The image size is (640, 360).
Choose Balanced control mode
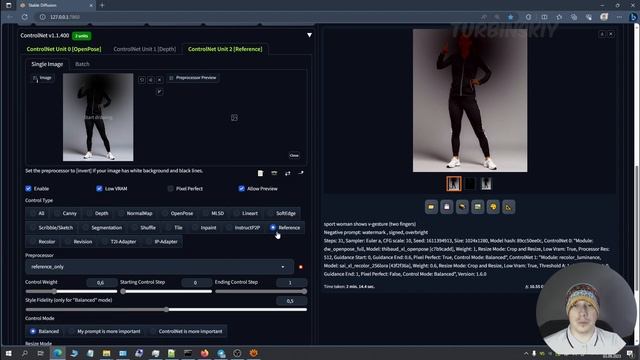point(44,331)
